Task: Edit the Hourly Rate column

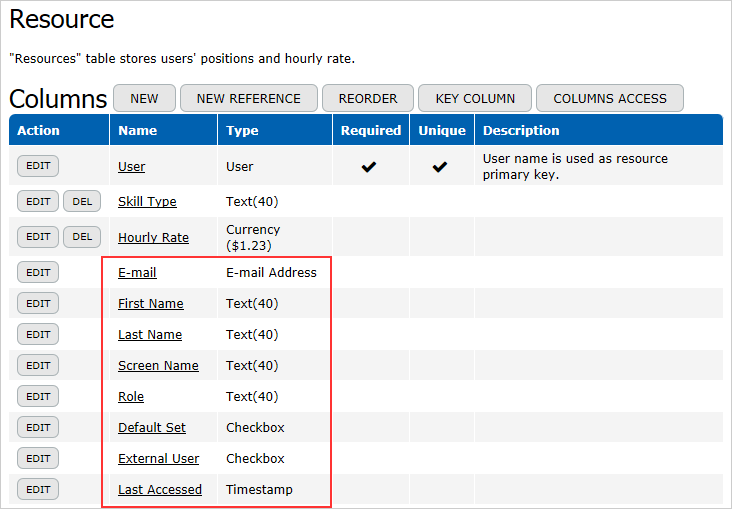Action: click(x=38, y=237)
